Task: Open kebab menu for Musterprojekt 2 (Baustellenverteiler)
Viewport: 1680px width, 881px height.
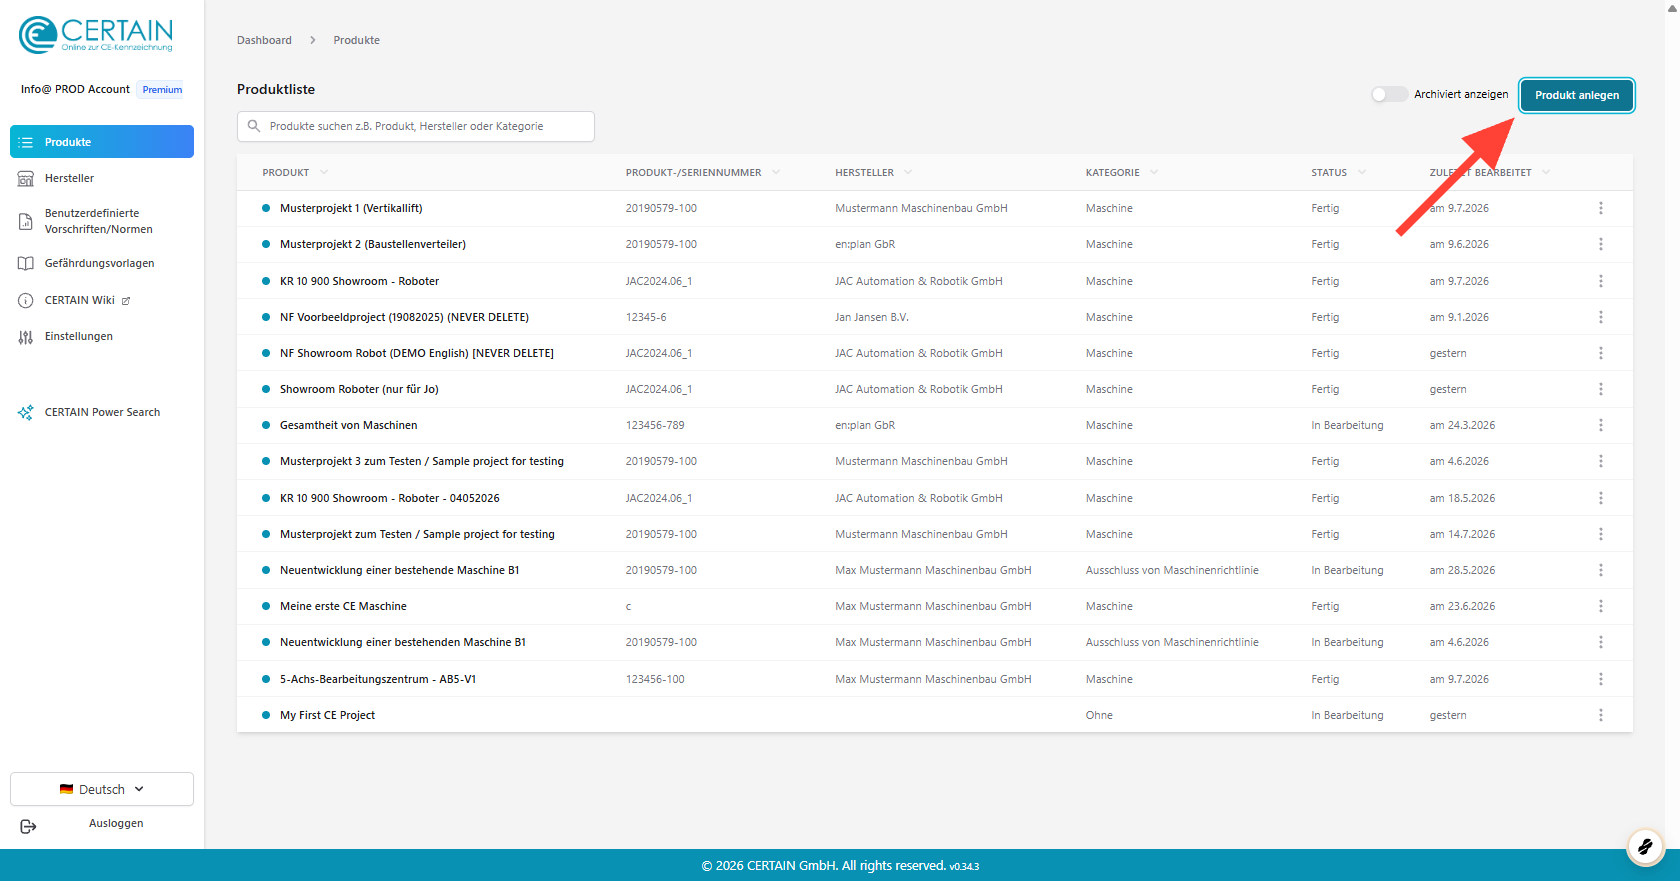Action: pos(1600,244)
